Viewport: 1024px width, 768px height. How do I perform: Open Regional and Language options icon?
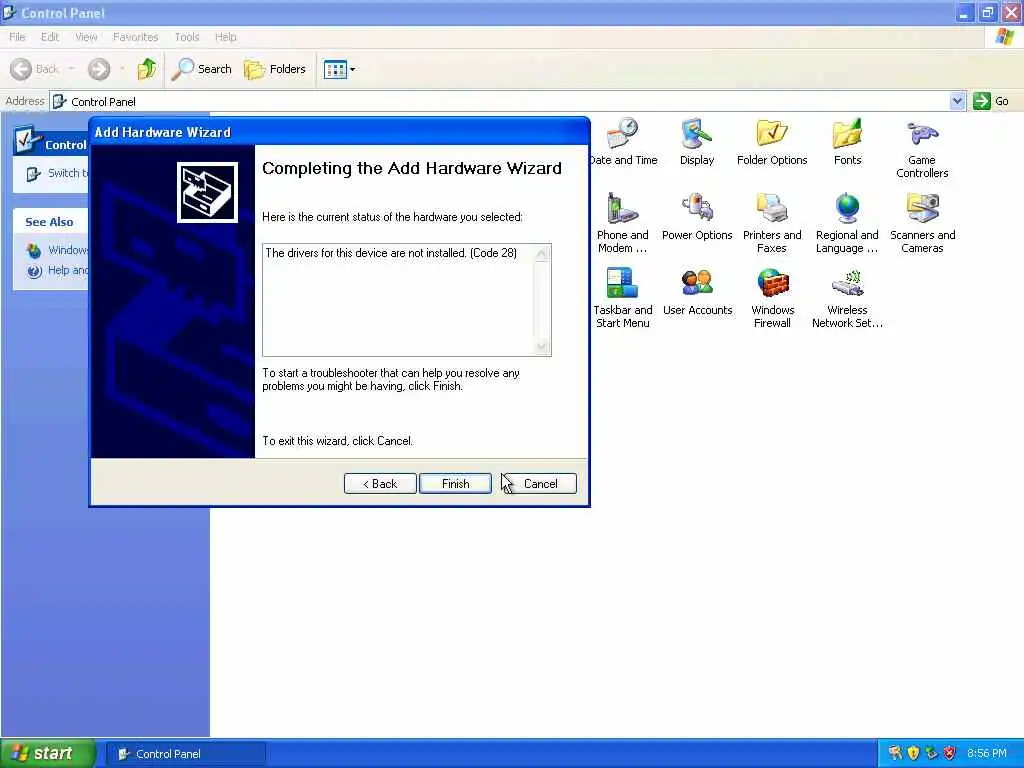[x=847, y=223]
